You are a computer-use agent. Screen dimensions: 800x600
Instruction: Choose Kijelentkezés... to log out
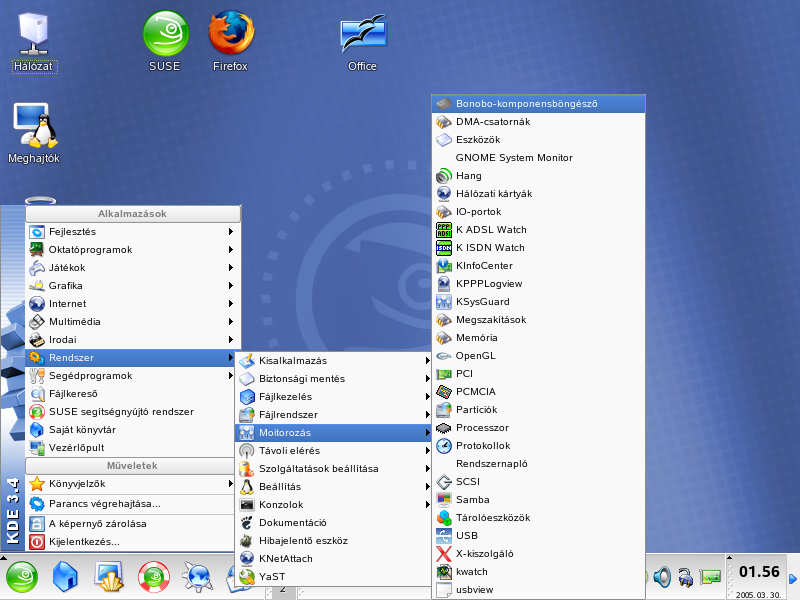[130, 542]
